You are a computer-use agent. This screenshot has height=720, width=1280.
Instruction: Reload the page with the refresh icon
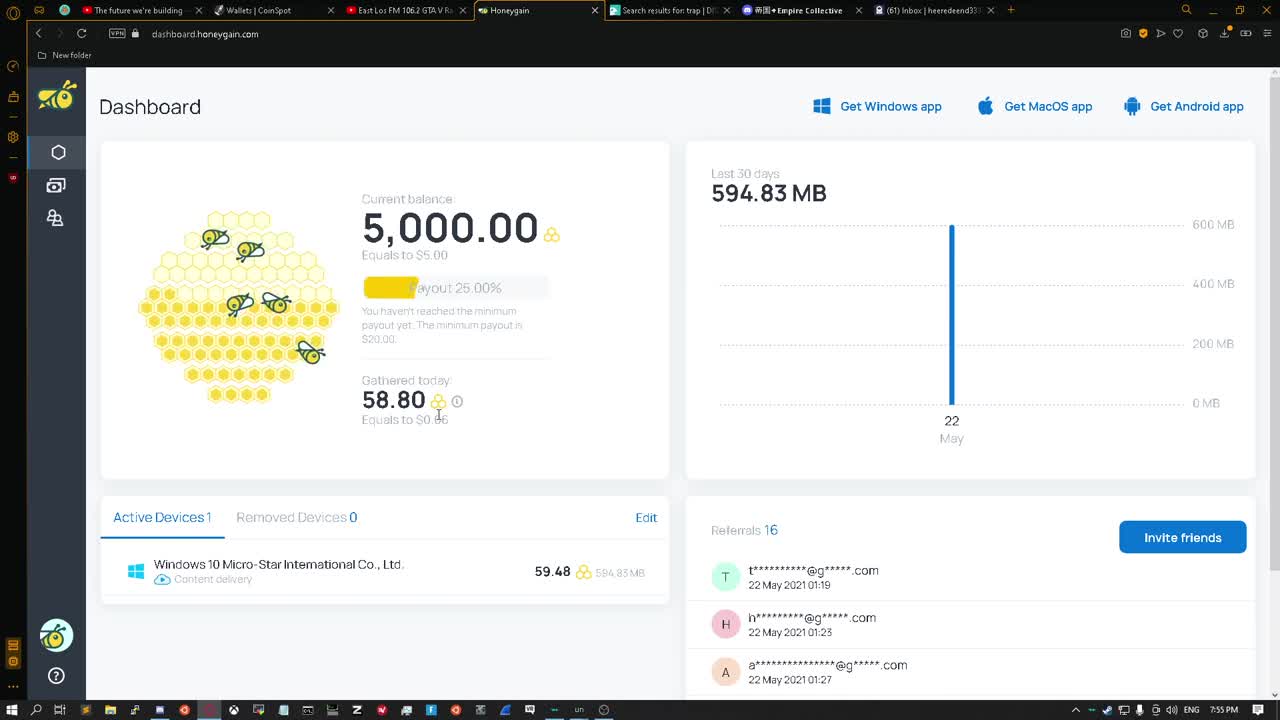pos(82,33)
